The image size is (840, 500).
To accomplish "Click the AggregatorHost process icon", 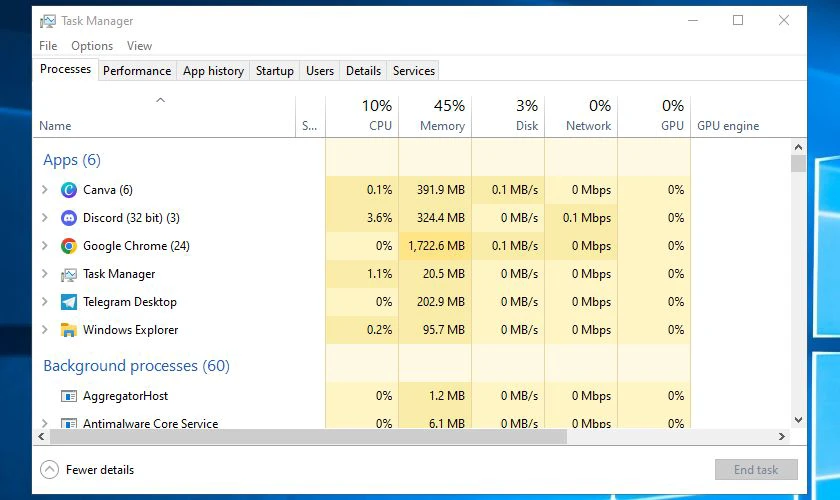I will point(69,396).
